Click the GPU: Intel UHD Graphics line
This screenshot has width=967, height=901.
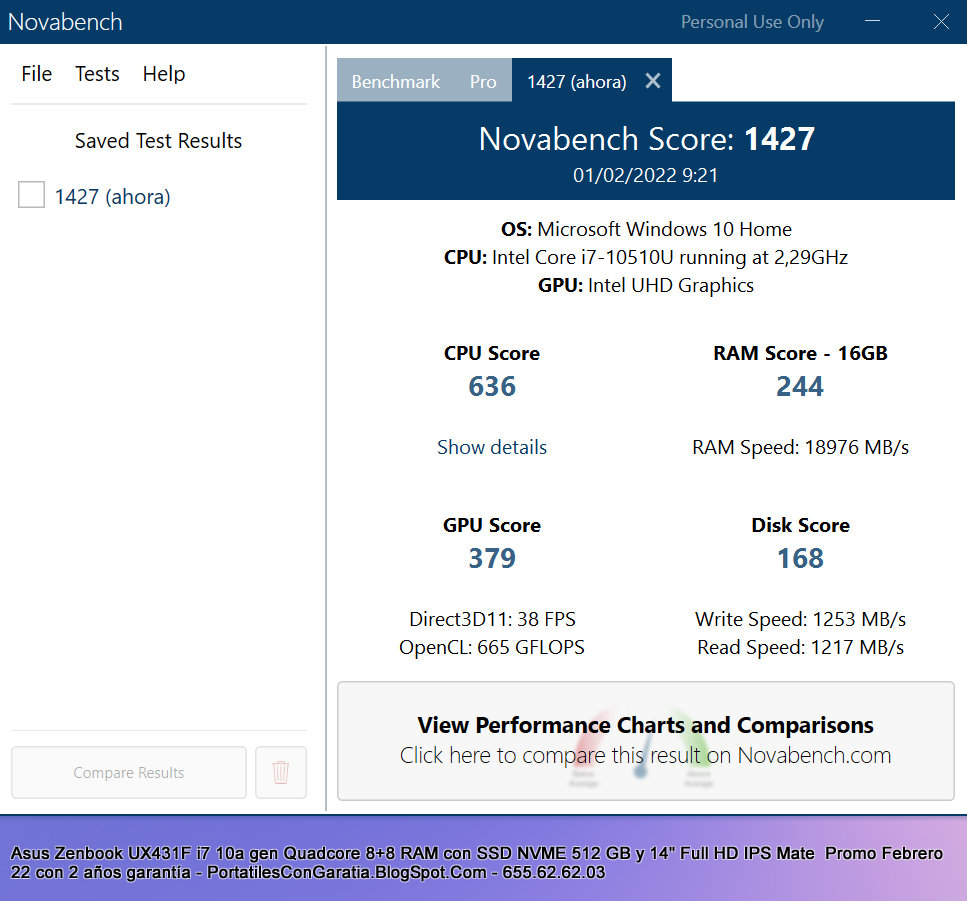(646, 286)
